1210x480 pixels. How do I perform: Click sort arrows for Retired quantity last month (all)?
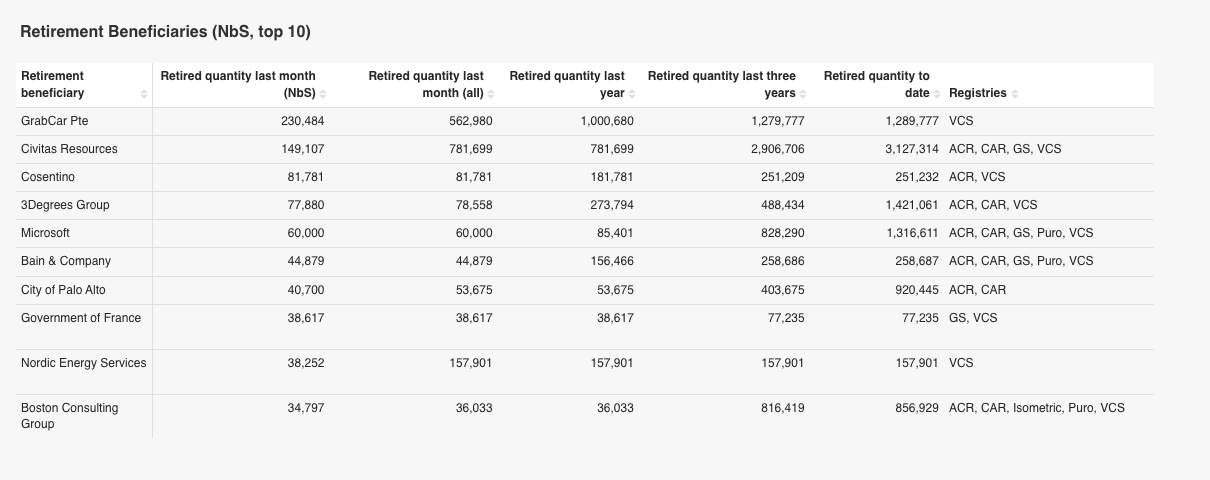[x=491, y=94]
